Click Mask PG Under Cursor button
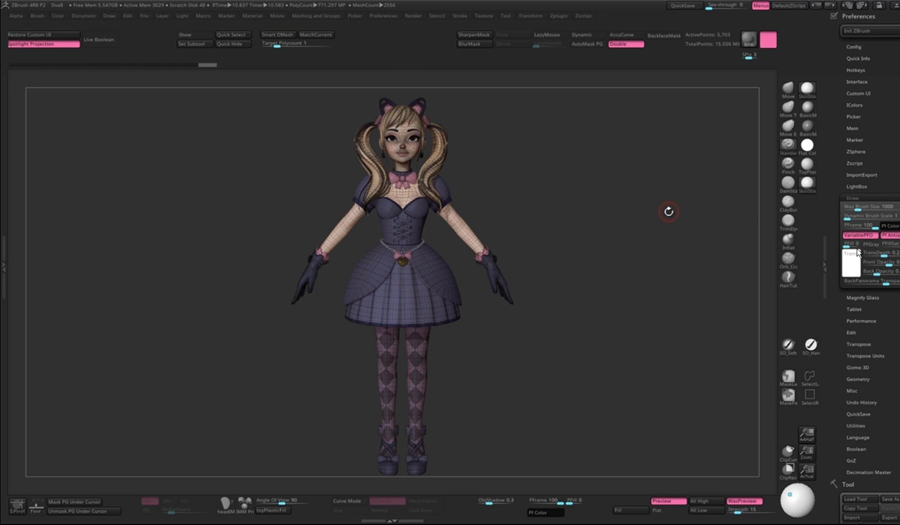The height and width of the screenshot is (525, 900). tap(74, 502)
